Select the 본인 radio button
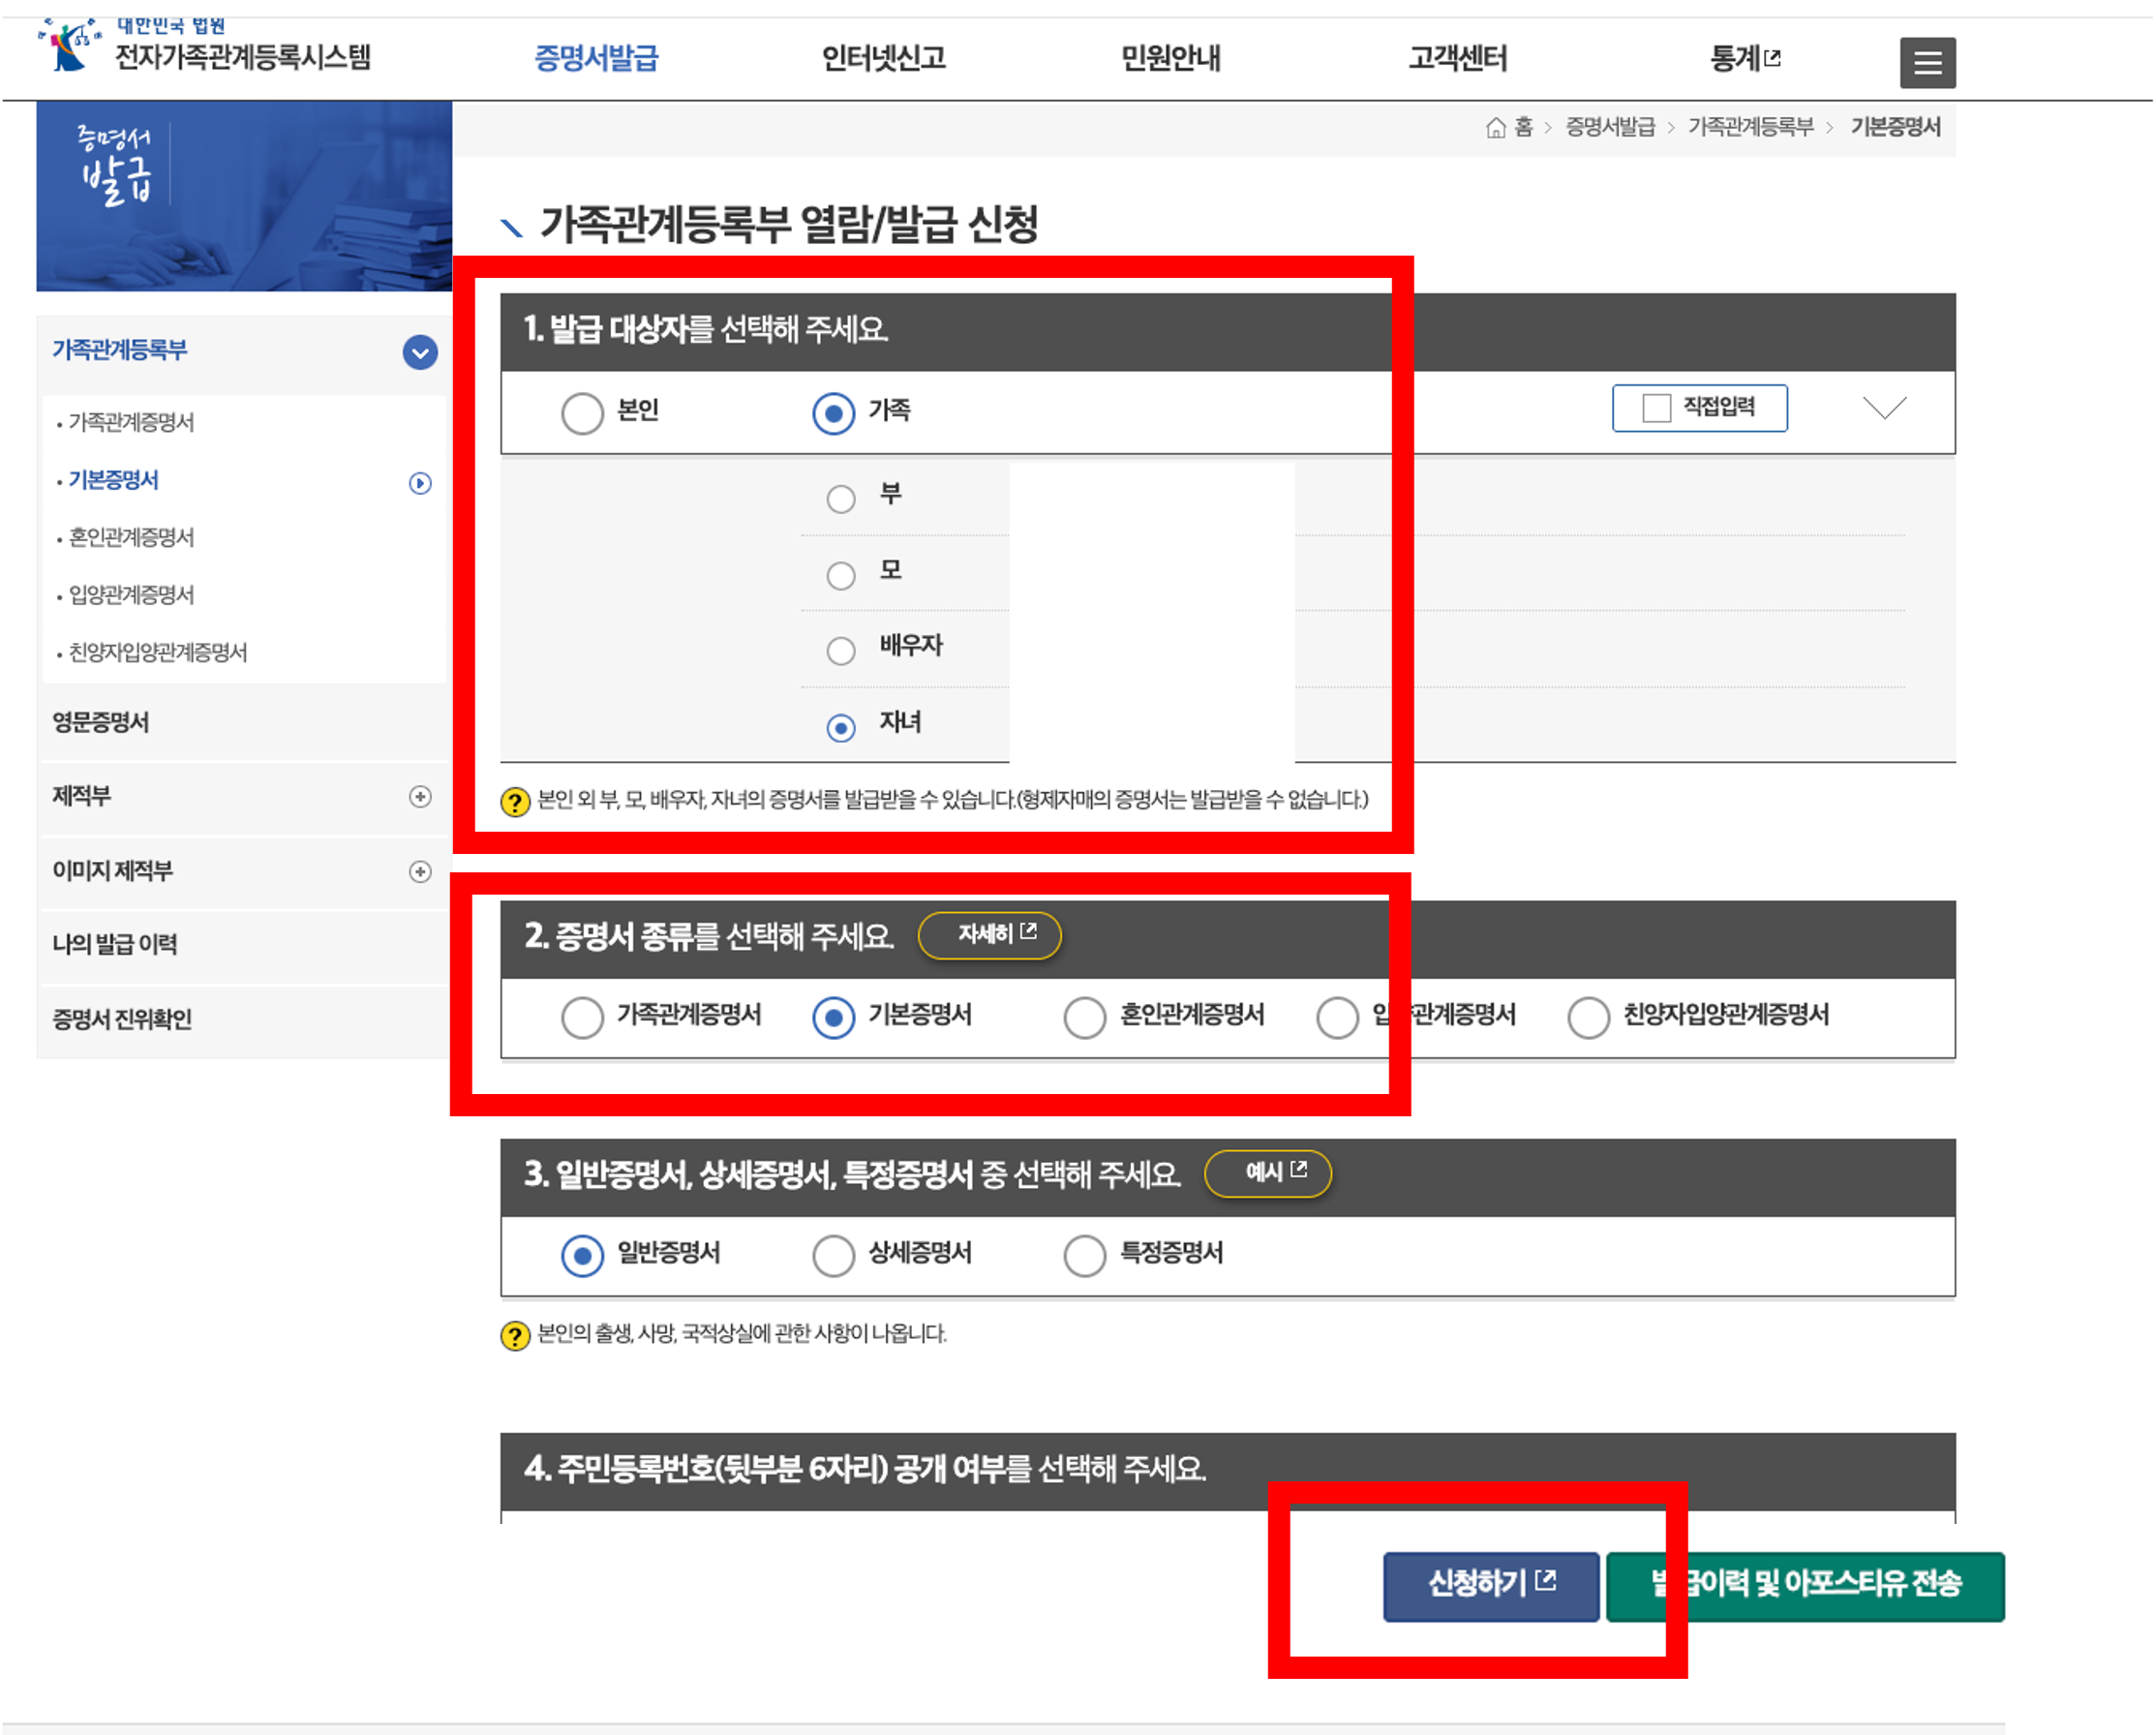Screen dimensions: 2156x1735 coord(583,412)
